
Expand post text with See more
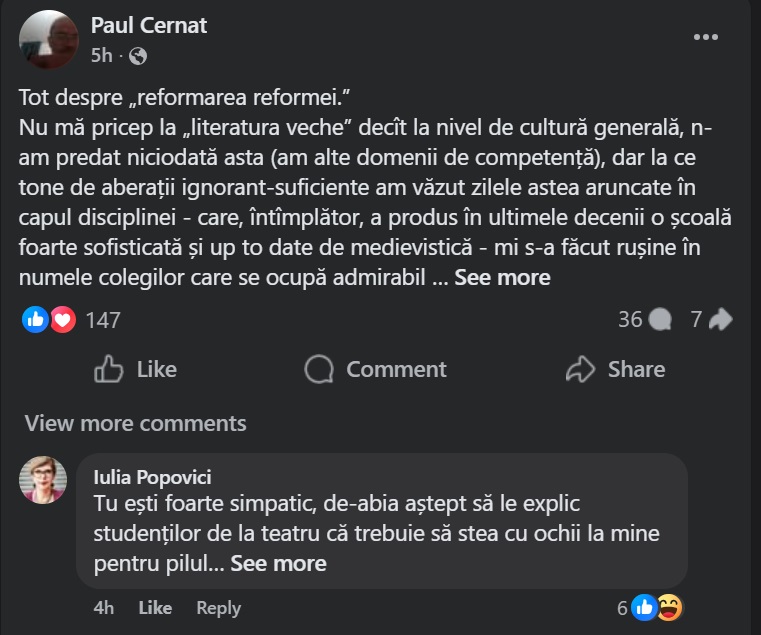(x=502, y=277)
